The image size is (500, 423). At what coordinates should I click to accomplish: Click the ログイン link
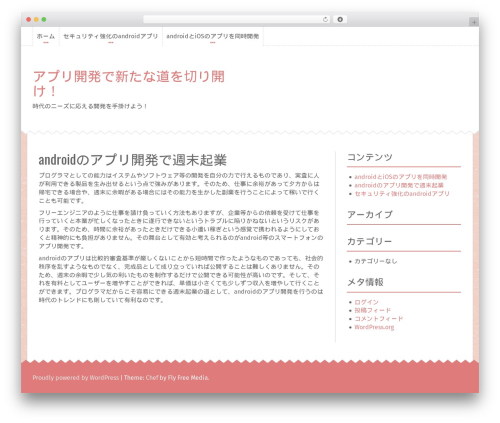pos(366,302)
